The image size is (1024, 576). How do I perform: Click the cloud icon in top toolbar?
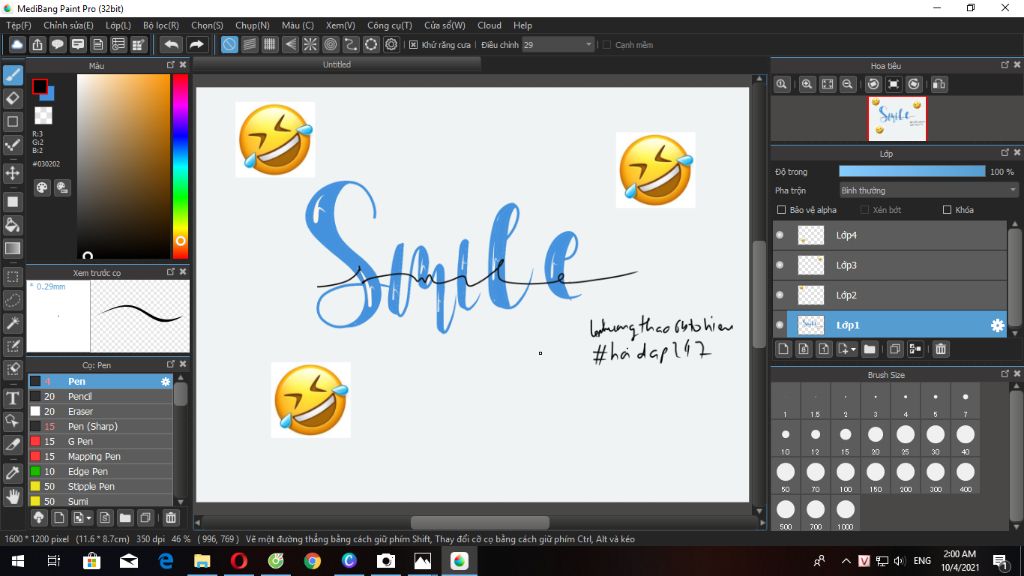pos(17,44)
